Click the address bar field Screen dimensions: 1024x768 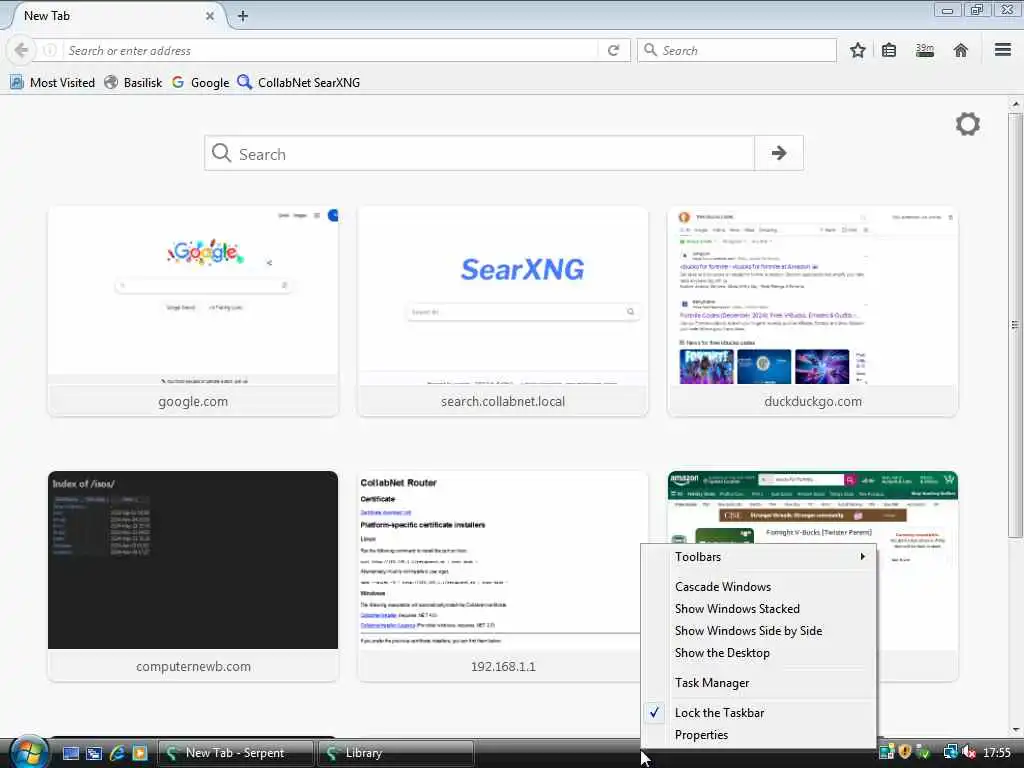click(x=330, y=50)
